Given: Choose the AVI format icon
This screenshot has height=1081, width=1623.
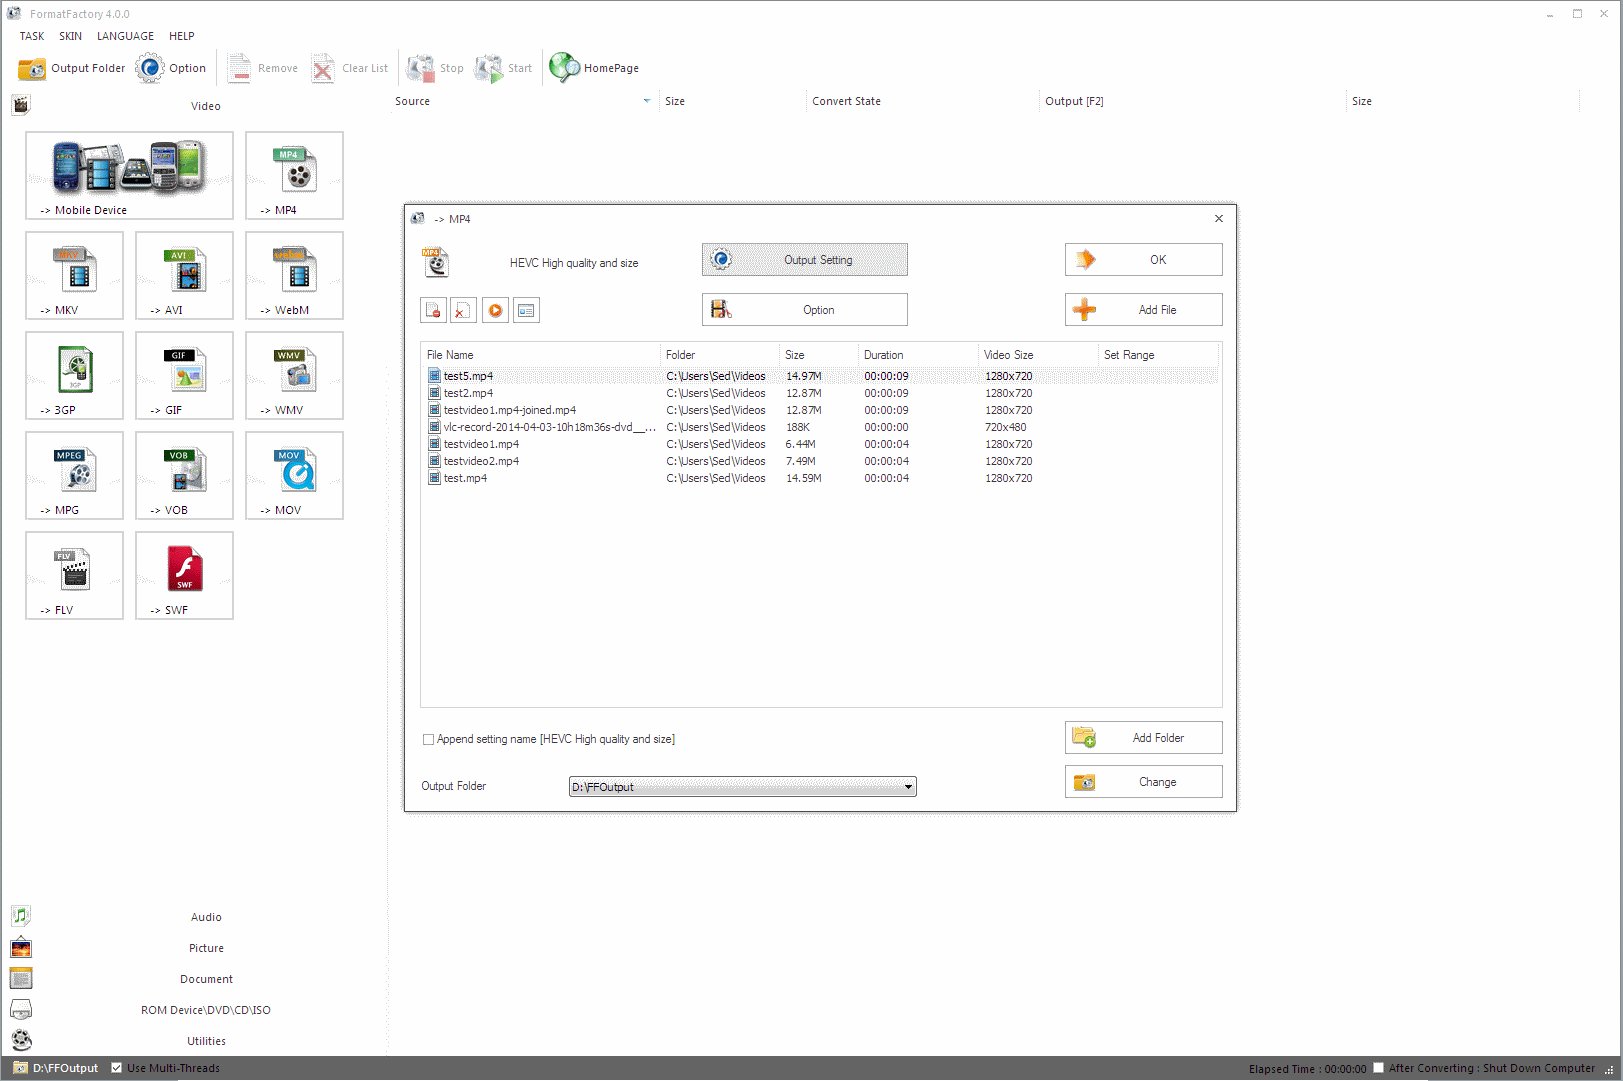Looking at the screenshot, I should [x=184, y=275].
